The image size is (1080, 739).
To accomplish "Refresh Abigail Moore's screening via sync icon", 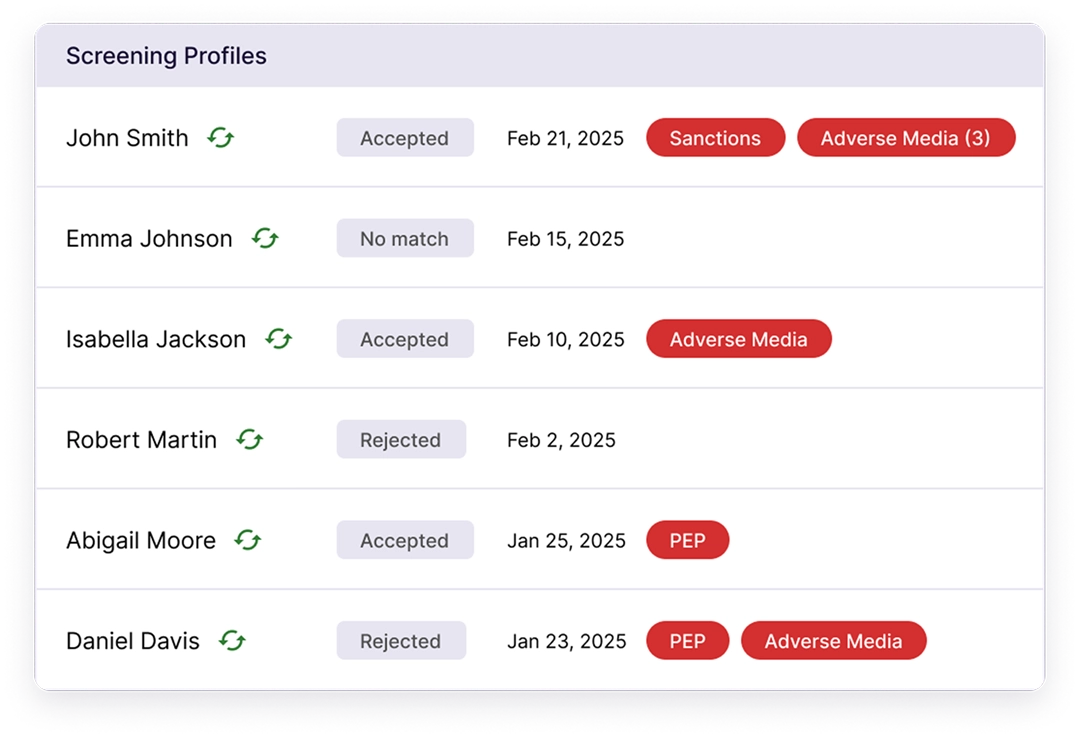I will pos(248,540).
